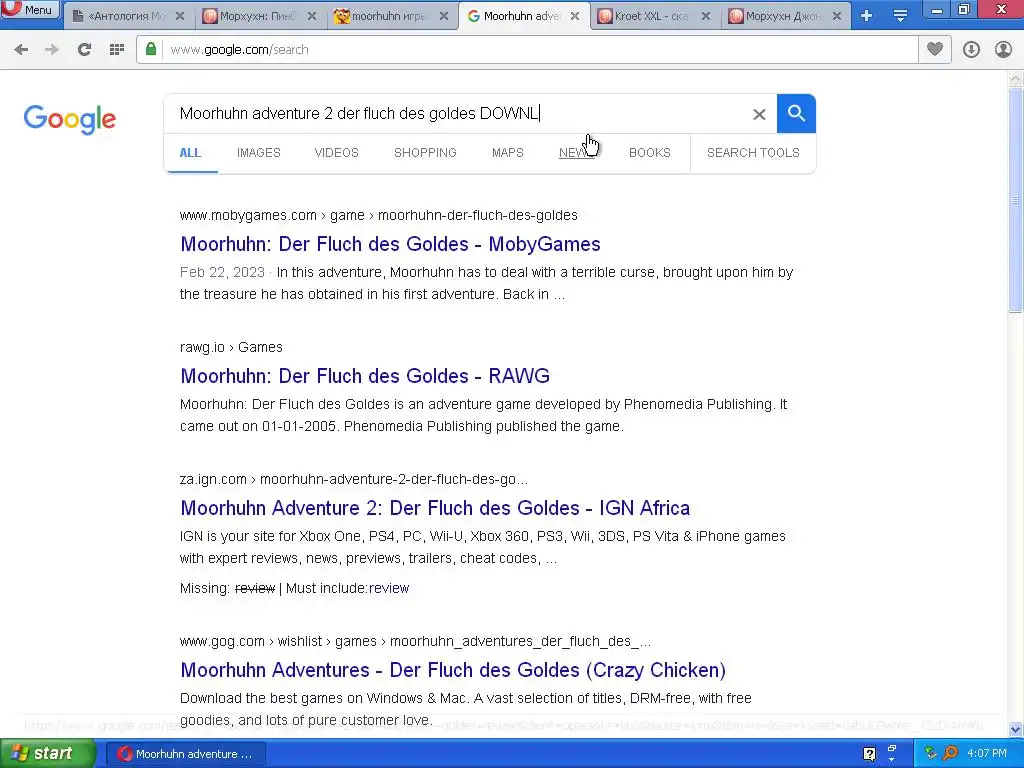Click the blue search magnifier button
The width and height of the screenshot is (1024, 768).
pos(796,114)
